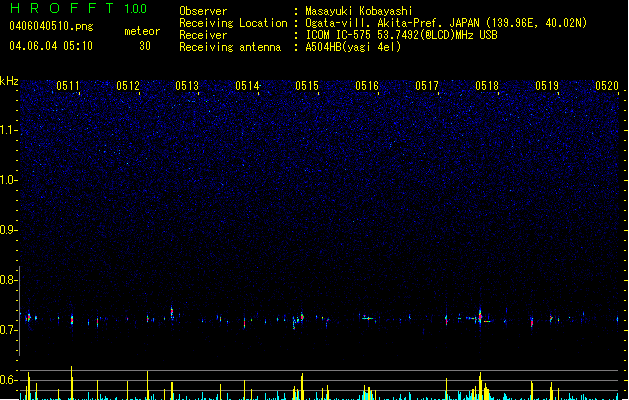Click the 0.9 kHz axis label
Viewport: 629px width, 400px height.
(8, 230)
